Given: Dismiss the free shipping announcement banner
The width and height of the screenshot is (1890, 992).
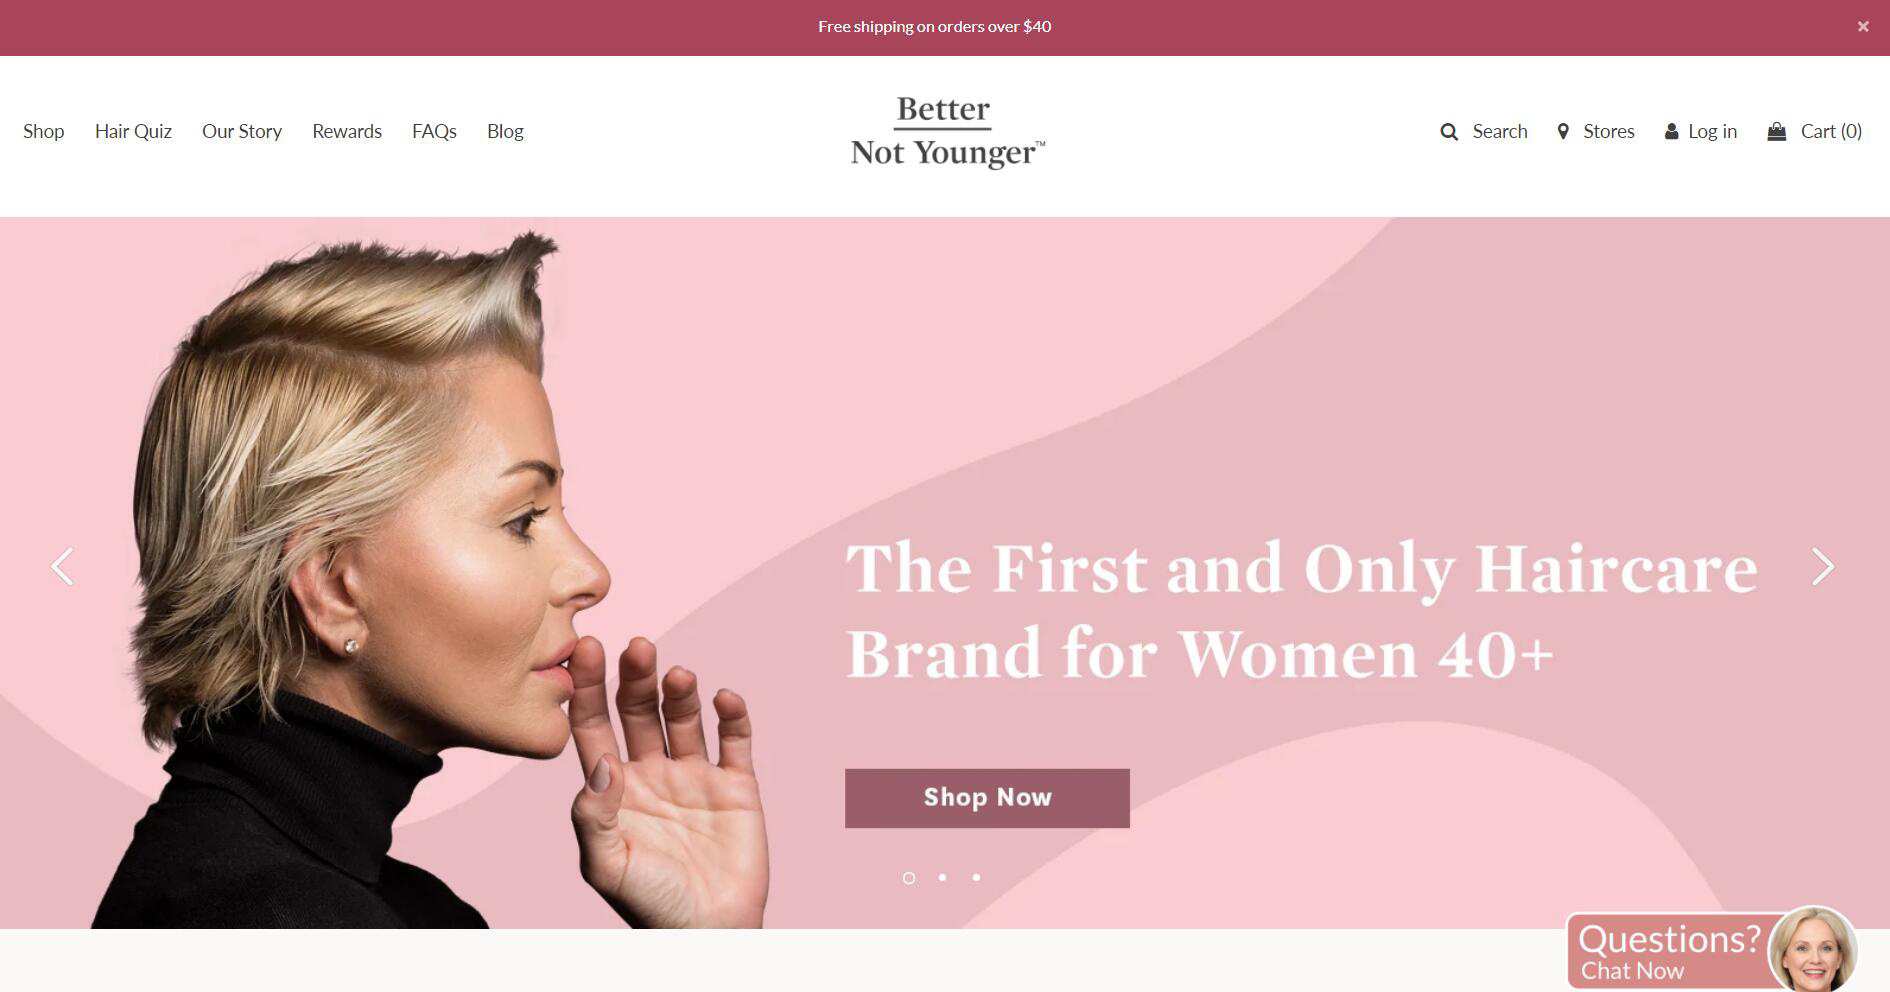Looking at the screenshot, I should pos(1863,27).
